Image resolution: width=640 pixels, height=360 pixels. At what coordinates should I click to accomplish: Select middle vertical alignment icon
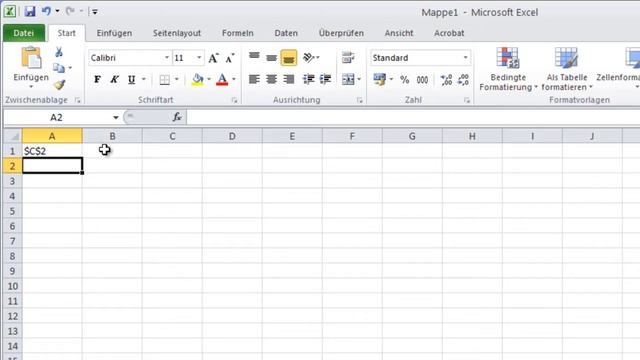click(x=271, y=58)
